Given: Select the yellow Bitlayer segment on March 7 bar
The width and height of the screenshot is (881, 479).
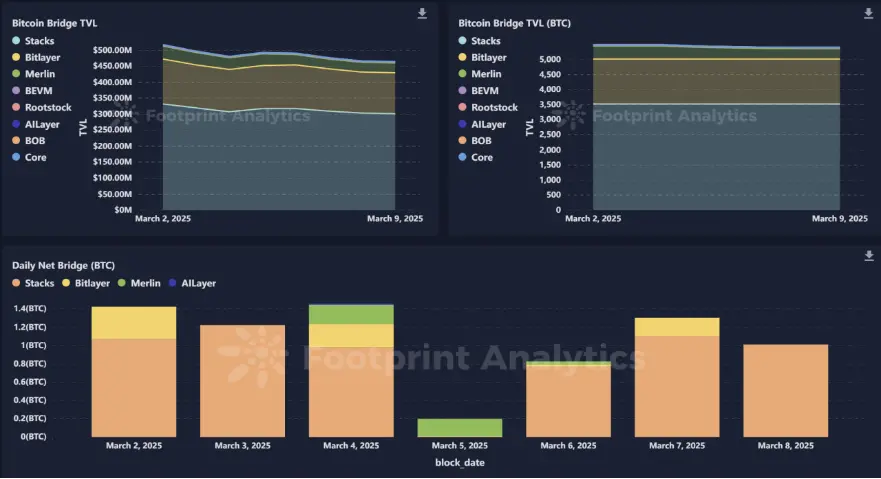Looking at the screenshot, I should (x=677, y=327).
